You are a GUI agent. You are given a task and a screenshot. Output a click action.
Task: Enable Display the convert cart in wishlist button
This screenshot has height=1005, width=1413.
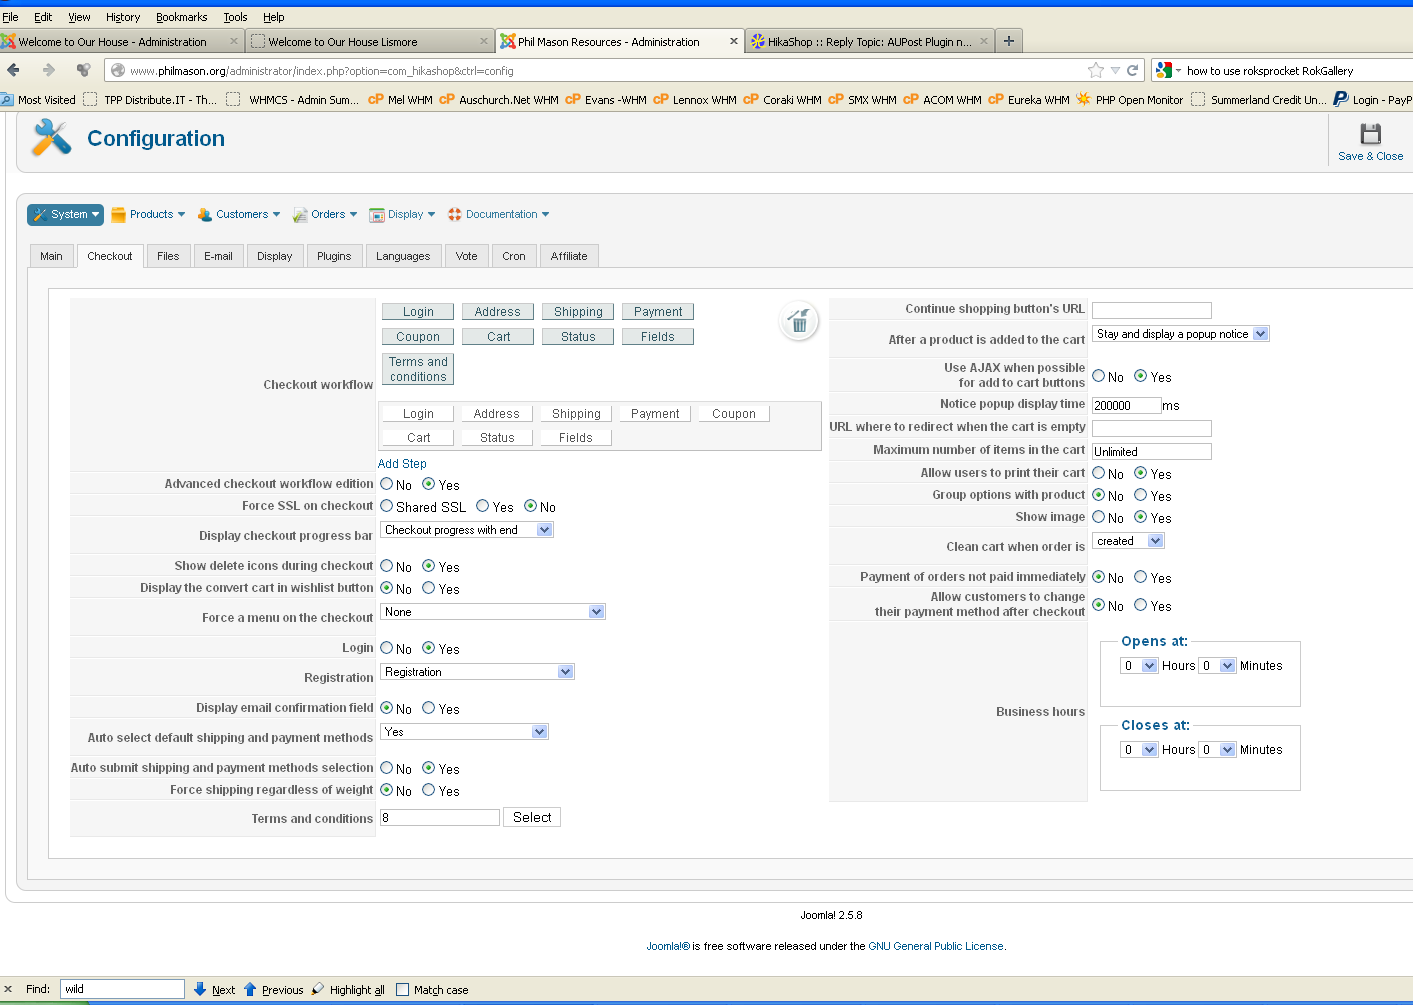point(429,588)
